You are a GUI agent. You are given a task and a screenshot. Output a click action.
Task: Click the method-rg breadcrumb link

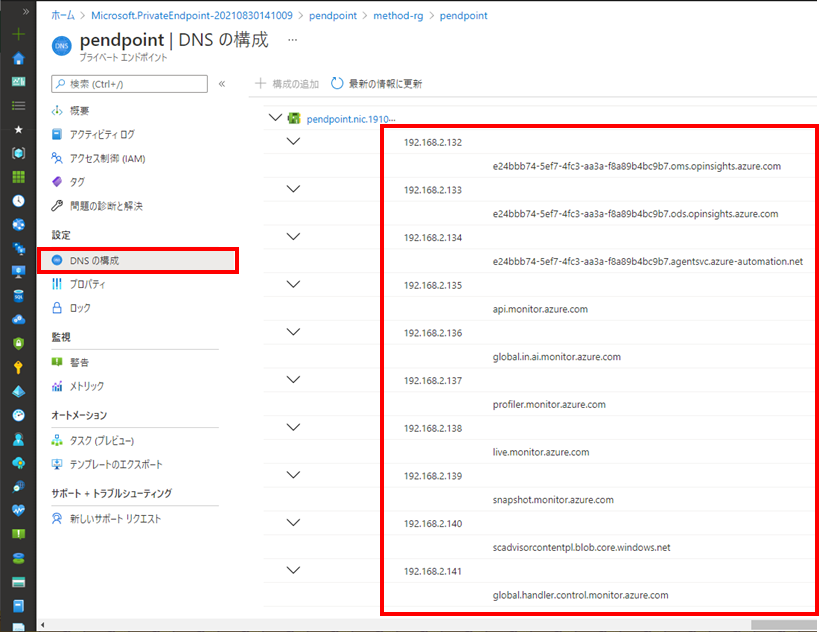click(x=398, y=16)
